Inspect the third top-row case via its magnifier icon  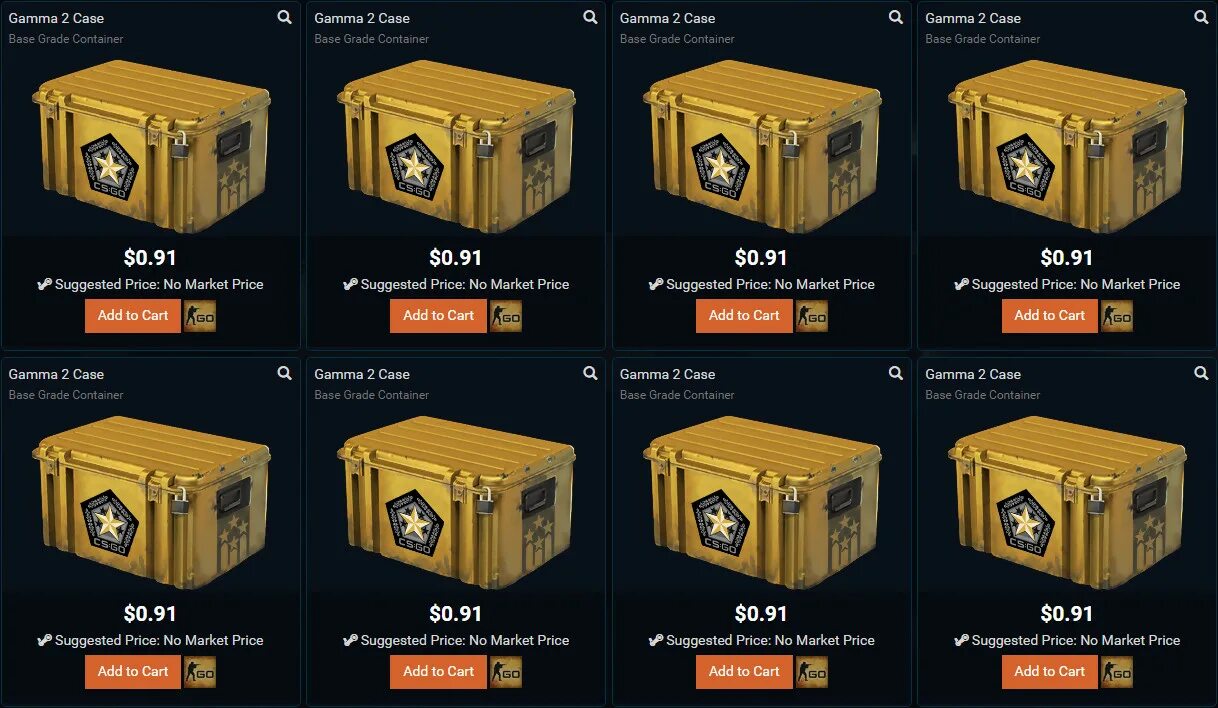coord(896,17)
